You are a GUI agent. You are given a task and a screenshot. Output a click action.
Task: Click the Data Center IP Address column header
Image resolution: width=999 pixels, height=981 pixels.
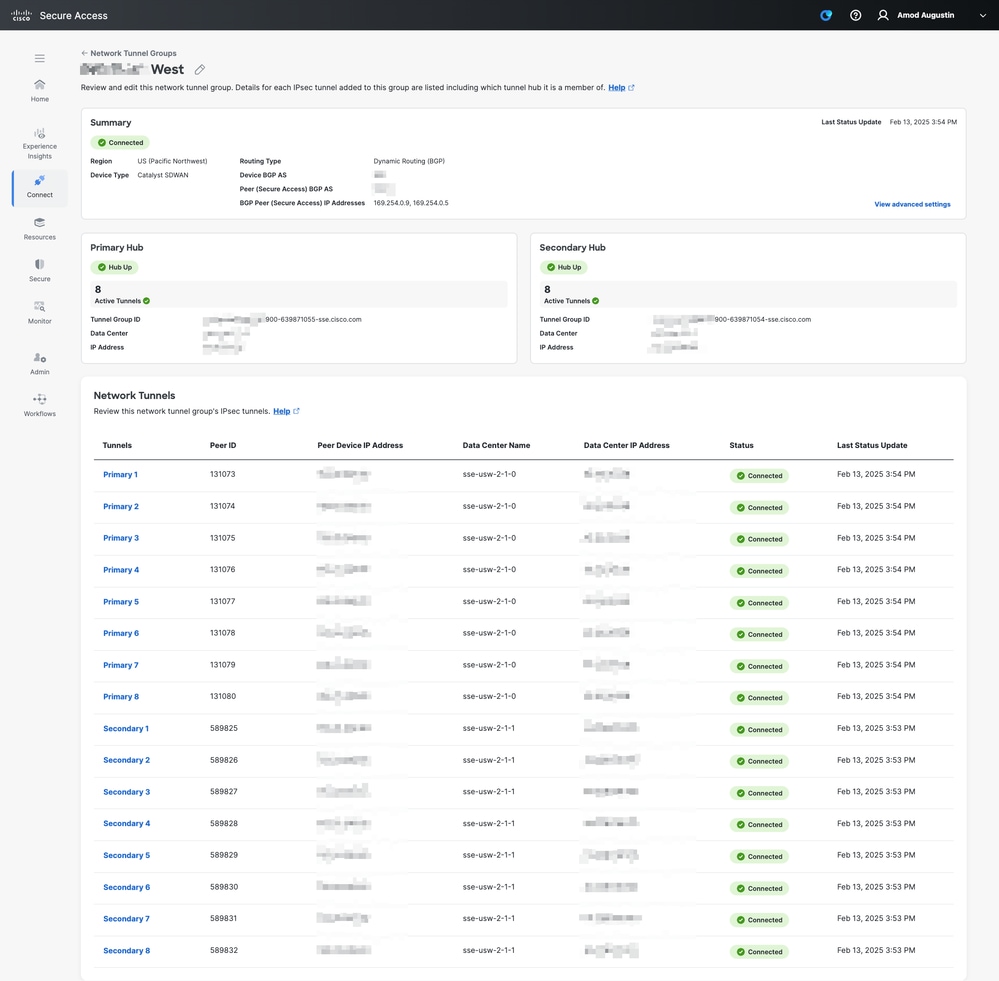[626, 445]
